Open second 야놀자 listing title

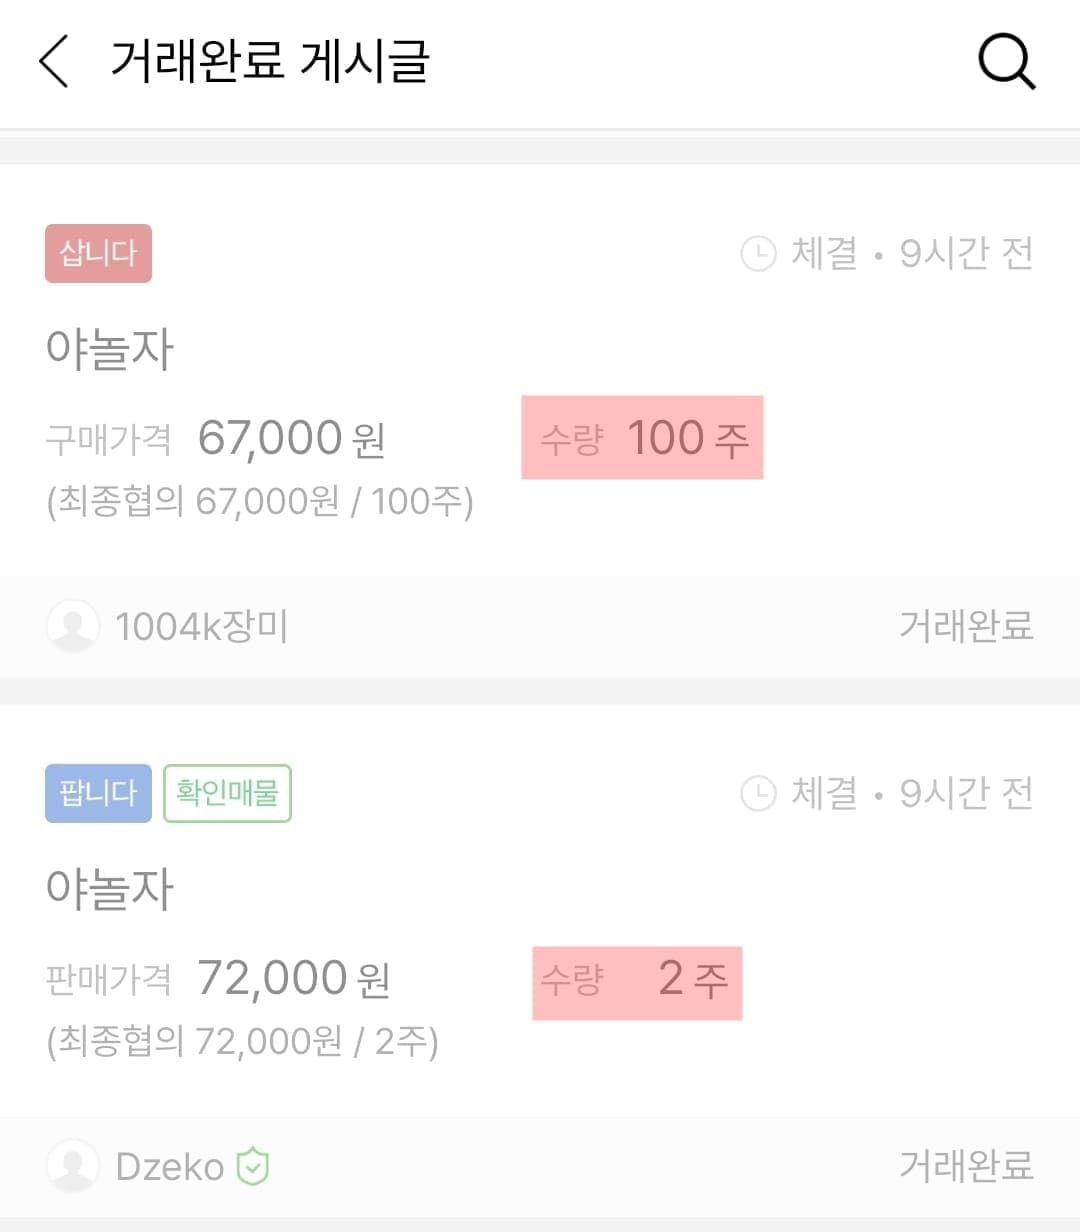[110, 889]
